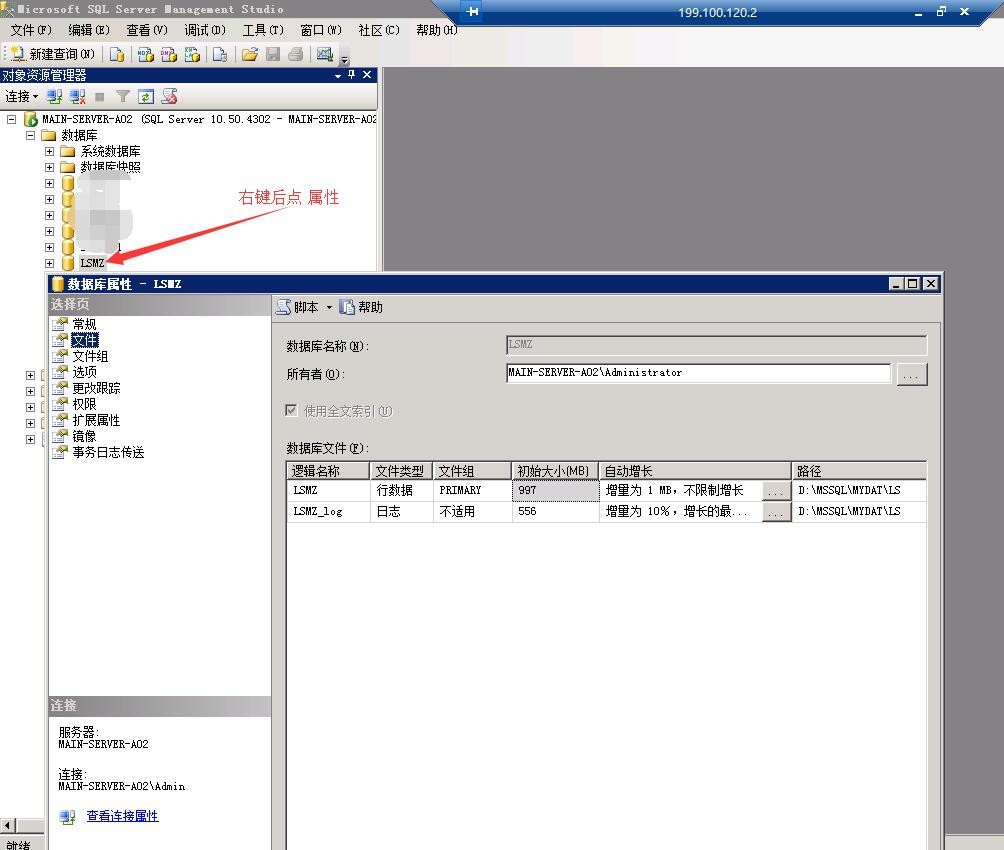
Task: Expand the 系统数据库 folder
Action: coord(49,151)
